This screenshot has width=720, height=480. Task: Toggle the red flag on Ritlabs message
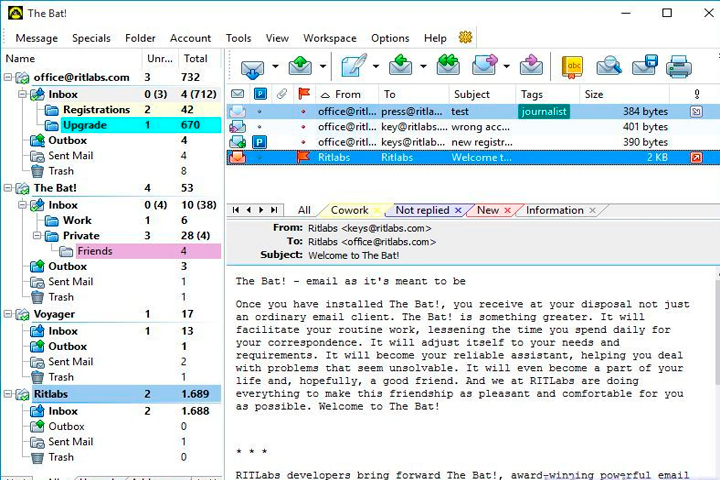coord(303,158)
